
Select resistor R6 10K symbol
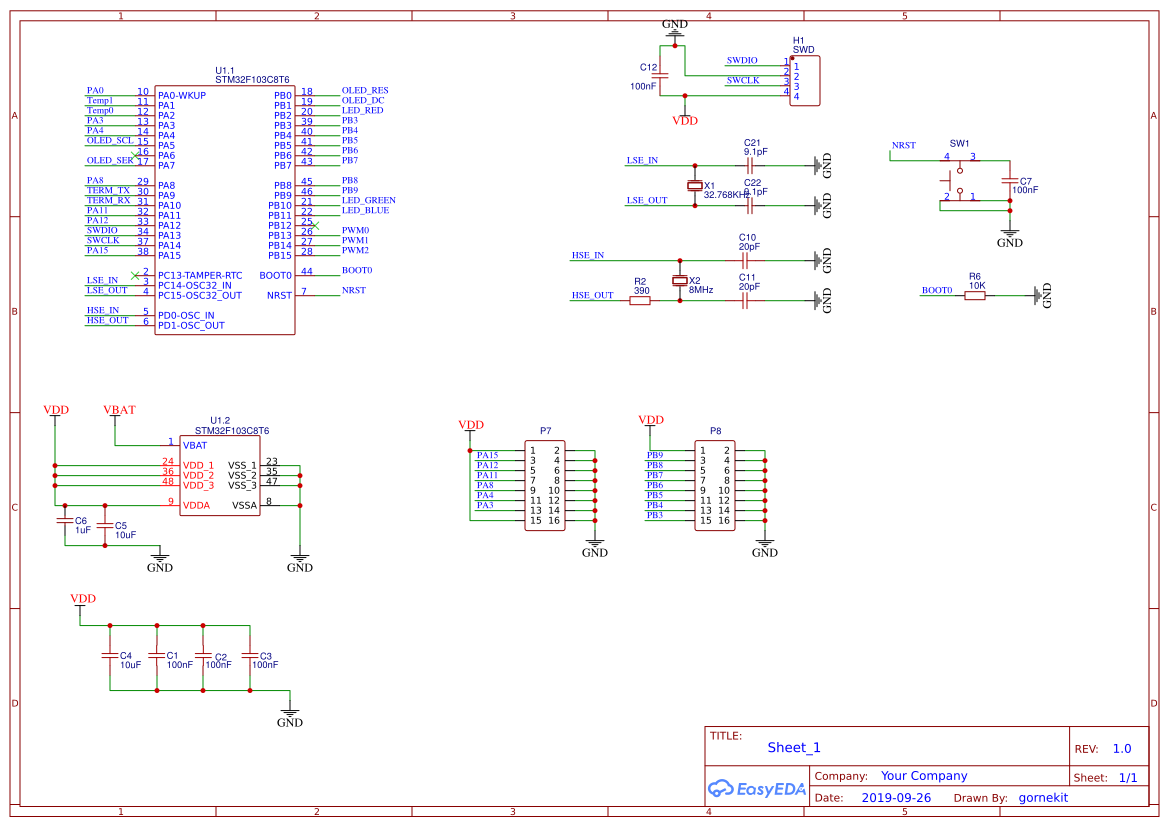tap(975, 294)
